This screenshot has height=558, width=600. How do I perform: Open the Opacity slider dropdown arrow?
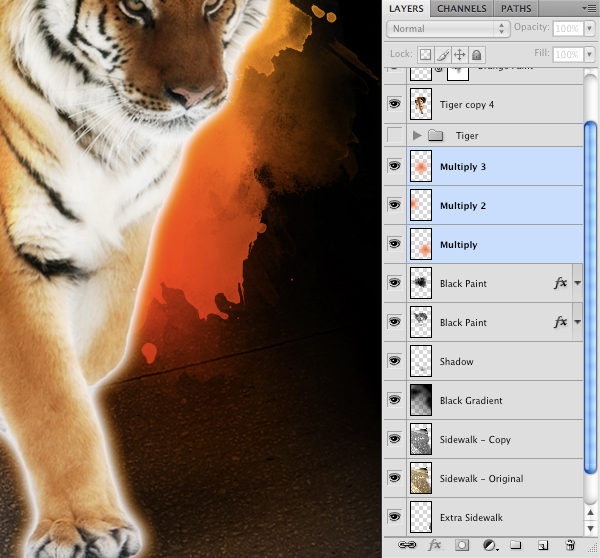(590, 29)
